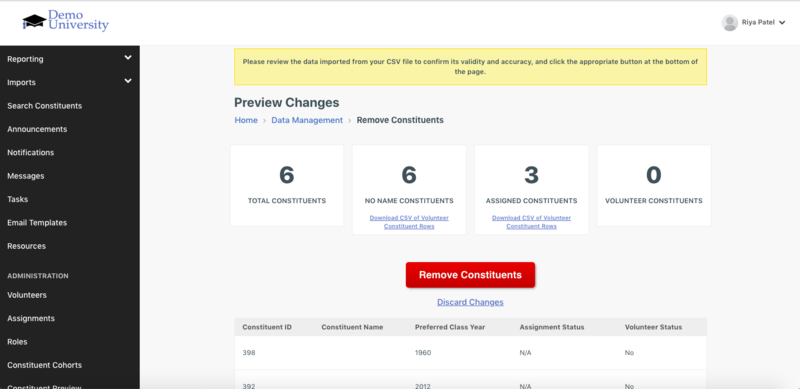Select Tasks in the sidebar
This screenshot has height=389, width=800.
coord(17,200)
